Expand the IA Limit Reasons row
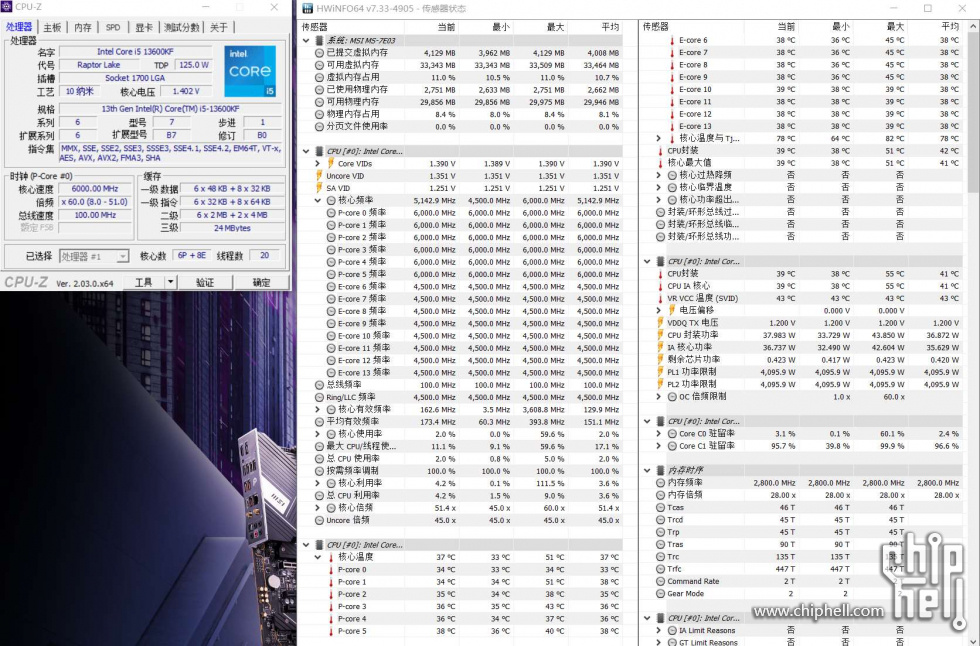This screenshot has width=980, height=646. (x=658, y=630)
